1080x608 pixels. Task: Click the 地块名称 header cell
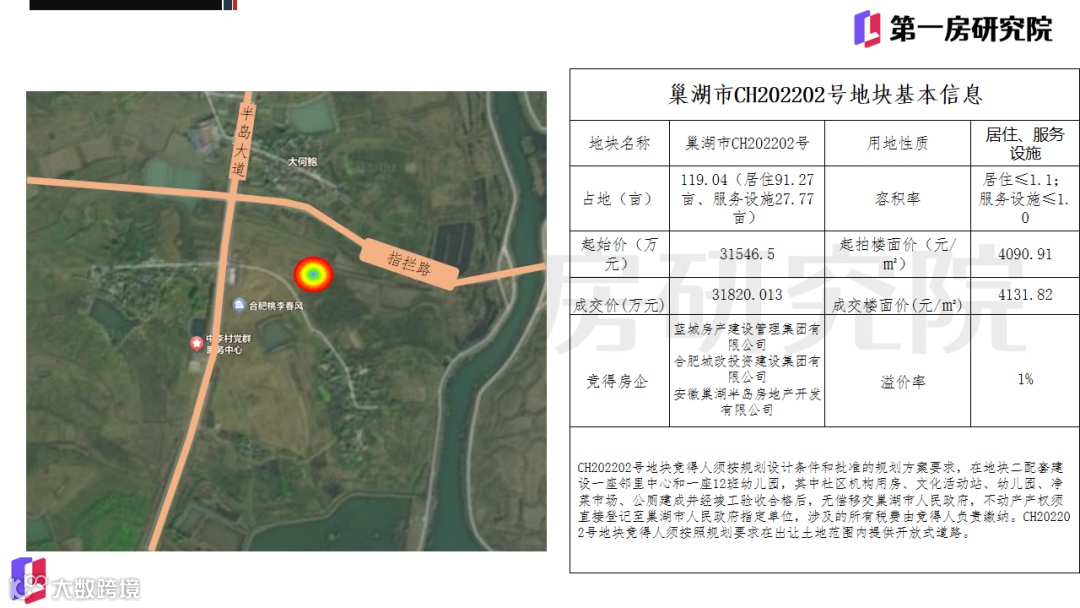point(619,143)
